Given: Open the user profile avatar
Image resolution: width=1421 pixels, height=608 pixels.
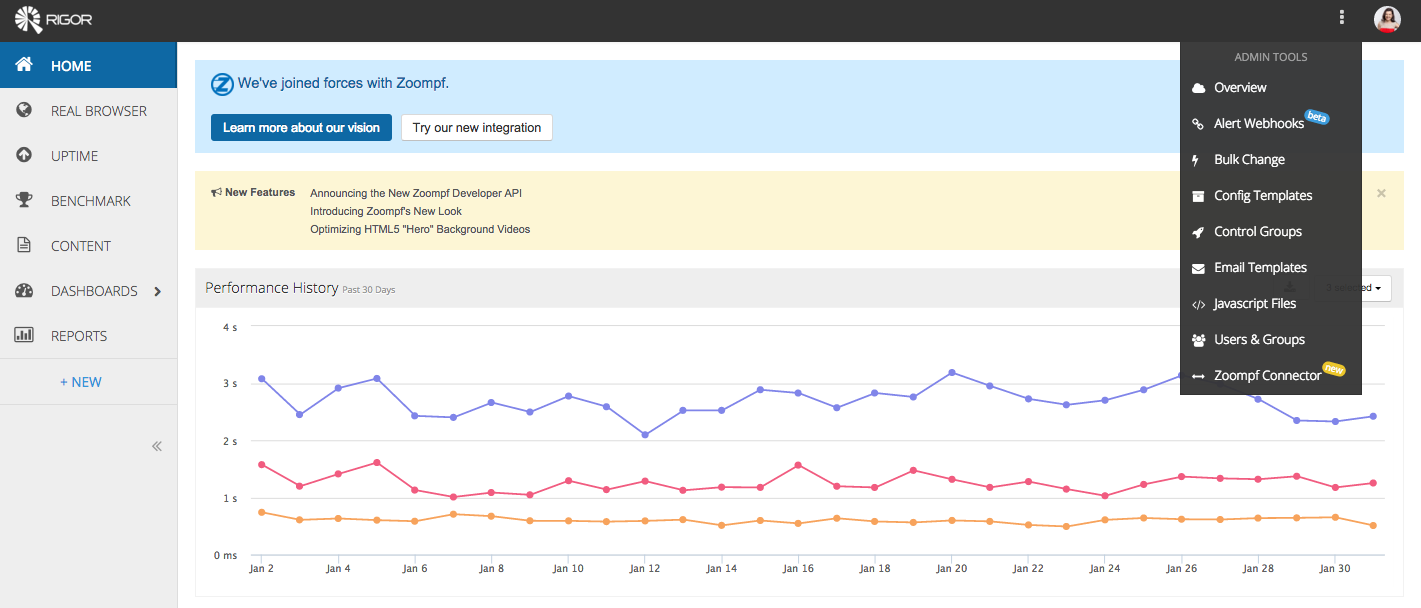Looking at the screenshot, I should click(1387, 19).
